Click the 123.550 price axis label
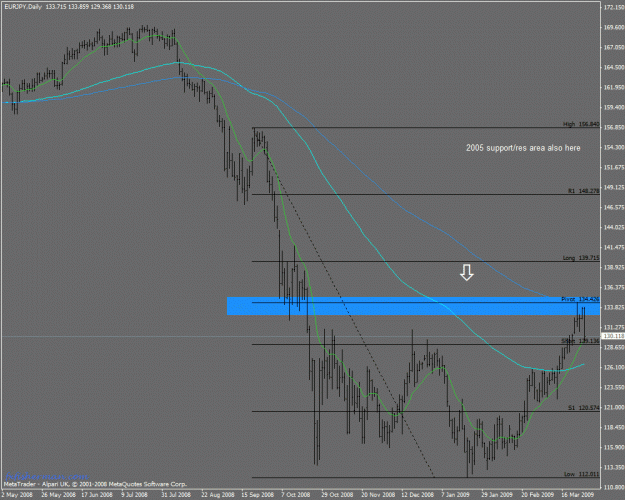Viewport: 625px width, 500px height. pyautogui.click(x=614, y=387)
